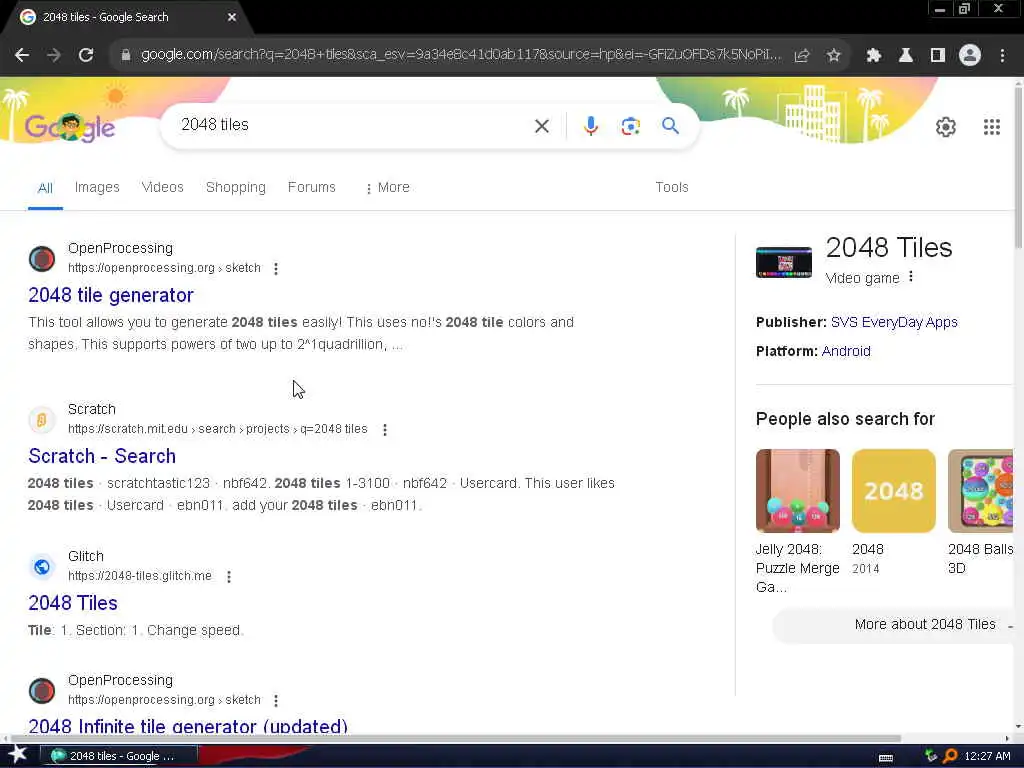Follow the SVS EveryDay Apps publisher link
1024x768 pixels.
tap(894, 322)
